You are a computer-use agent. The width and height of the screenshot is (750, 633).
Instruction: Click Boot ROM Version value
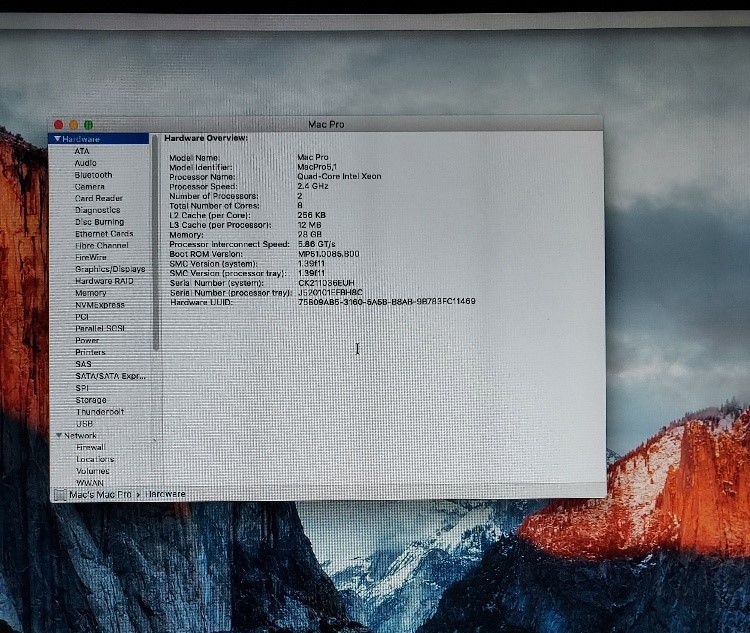pos(329,254)
